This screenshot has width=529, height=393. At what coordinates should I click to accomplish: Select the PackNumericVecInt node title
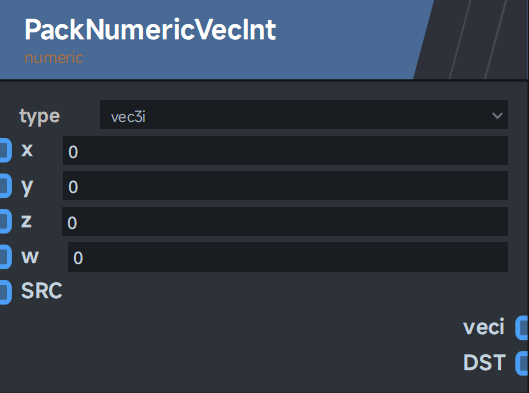pos(150,30)
